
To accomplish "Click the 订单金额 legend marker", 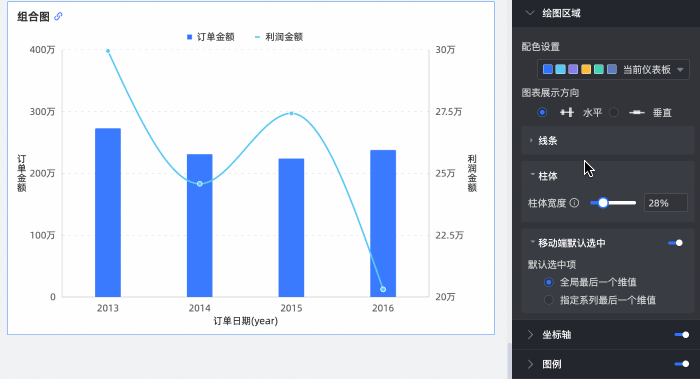I will coord(190,37).
